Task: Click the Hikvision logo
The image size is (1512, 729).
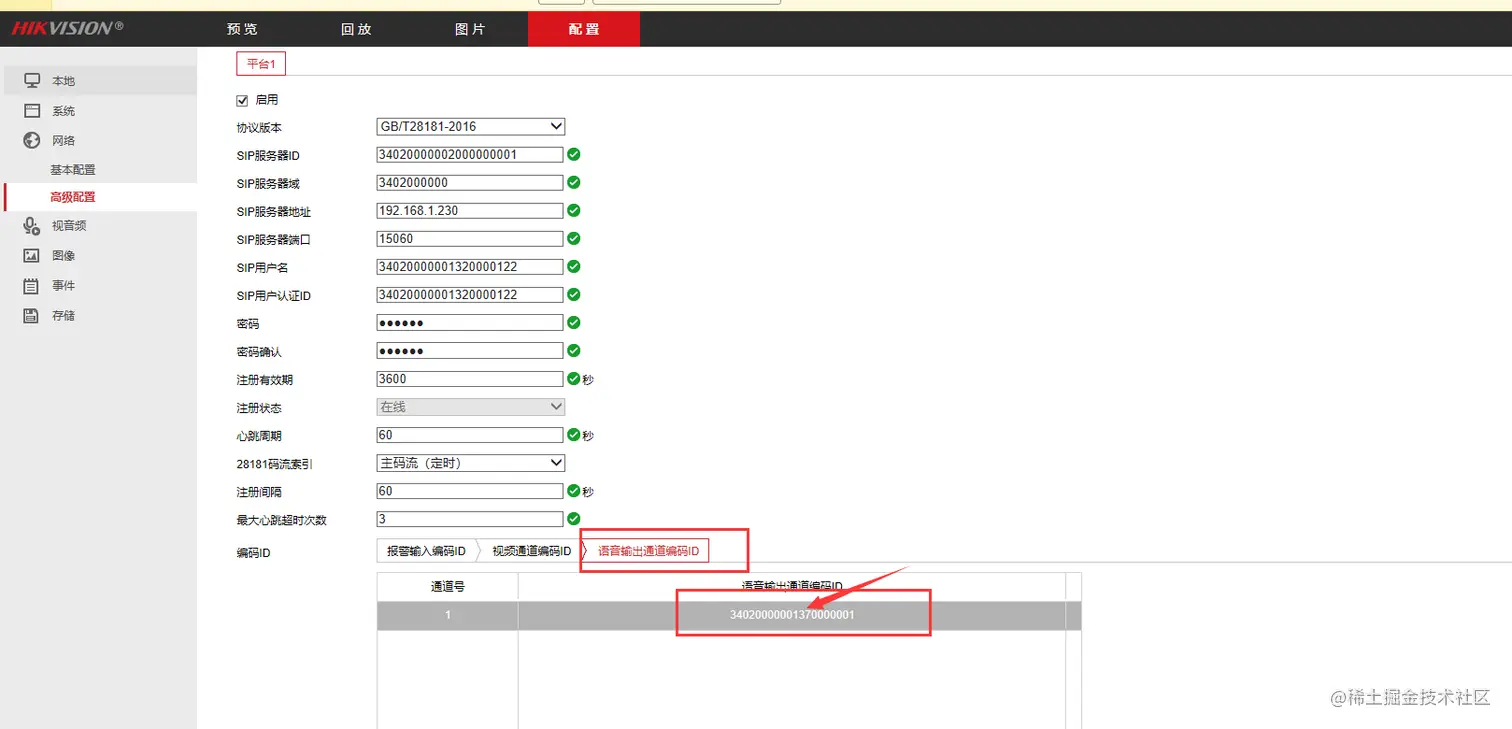Action: click(67, 28)
